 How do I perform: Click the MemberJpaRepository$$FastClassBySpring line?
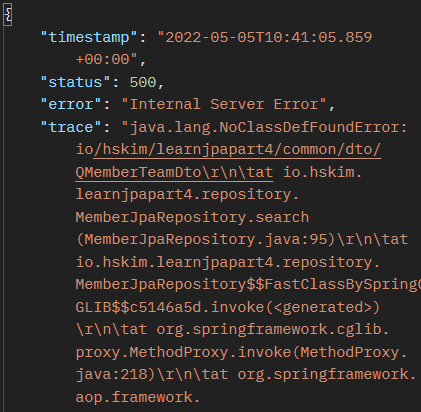tap(248, 284)
